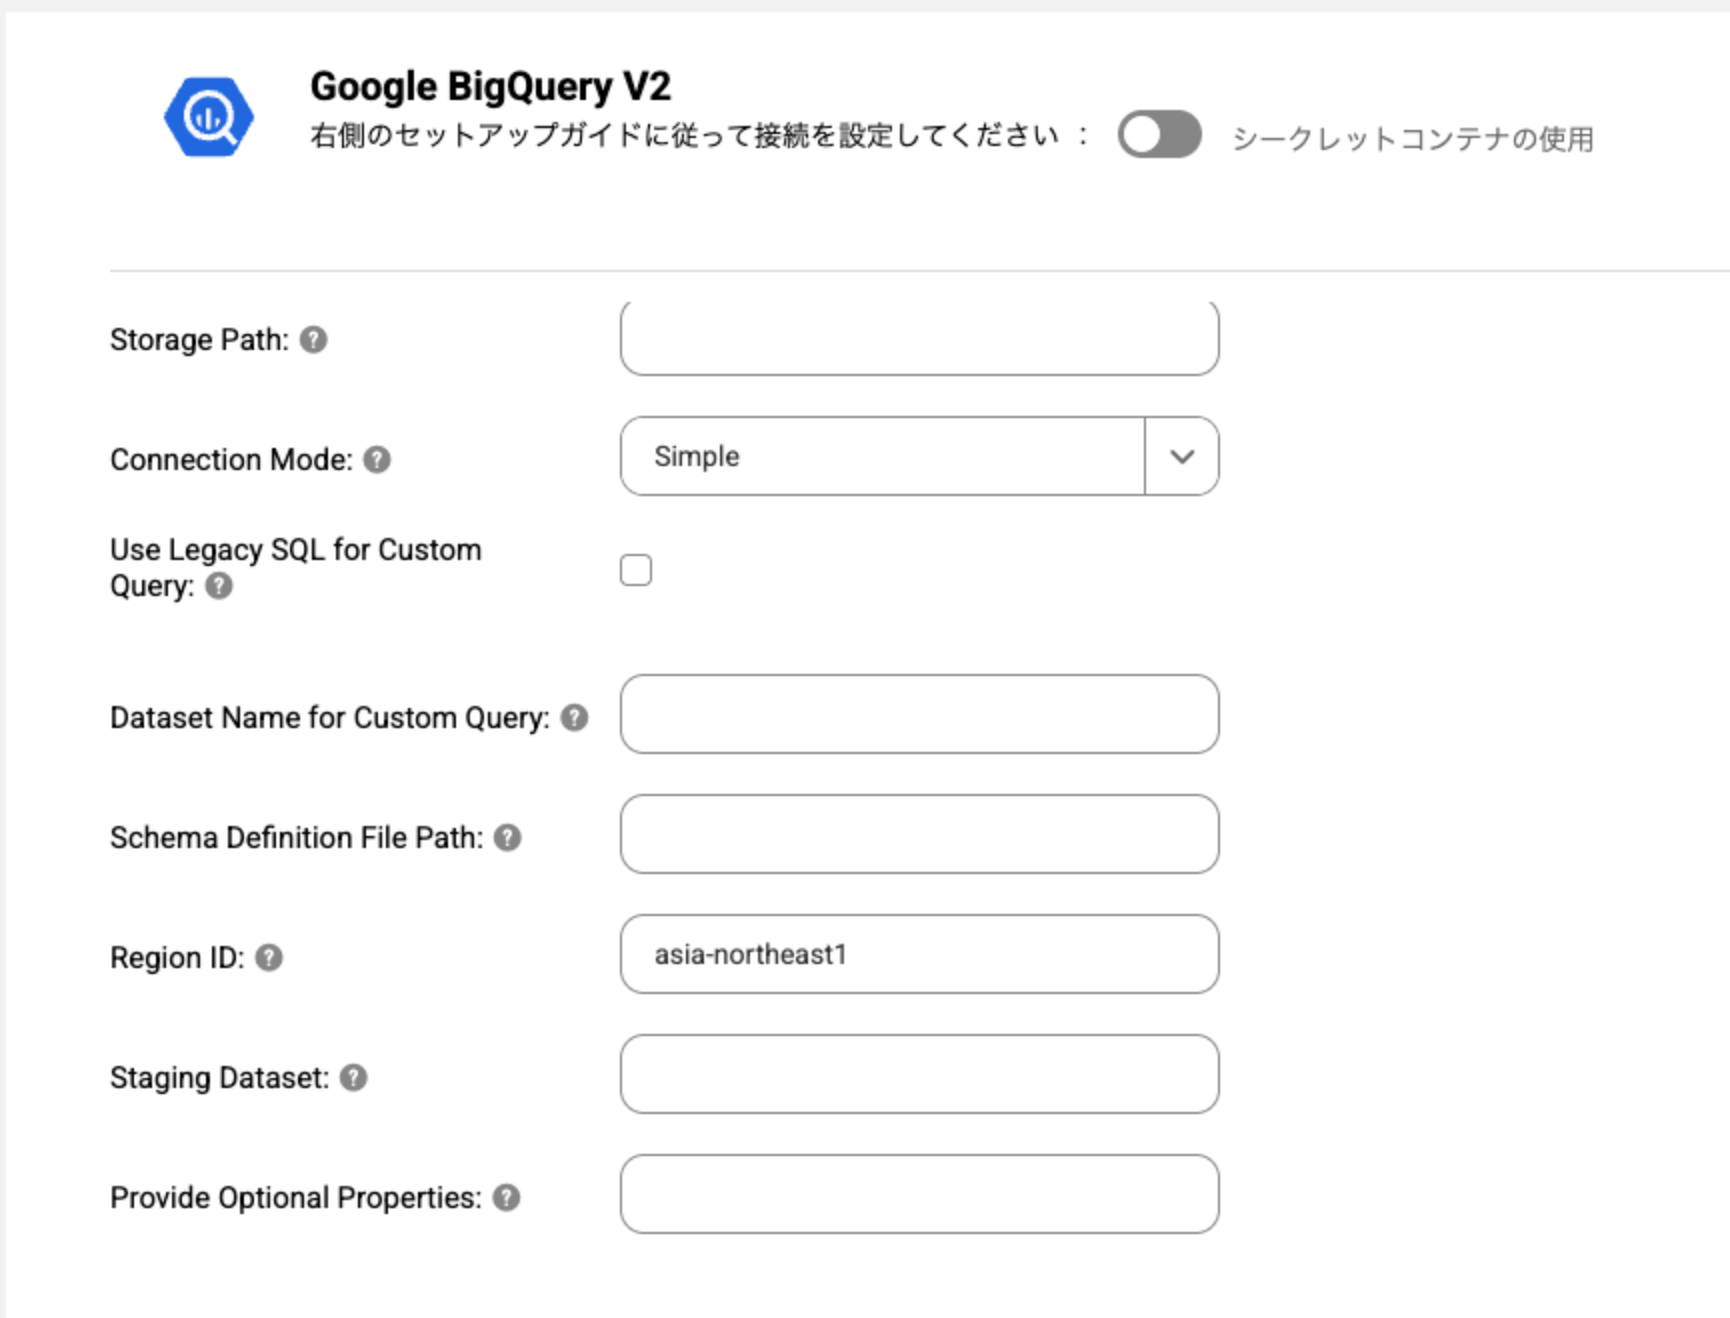Image resolution: width=1730 pixels, height=1318 pixels.
Task: Focus the Provide Optional Properties input
Action: [x=919, y=1194]
